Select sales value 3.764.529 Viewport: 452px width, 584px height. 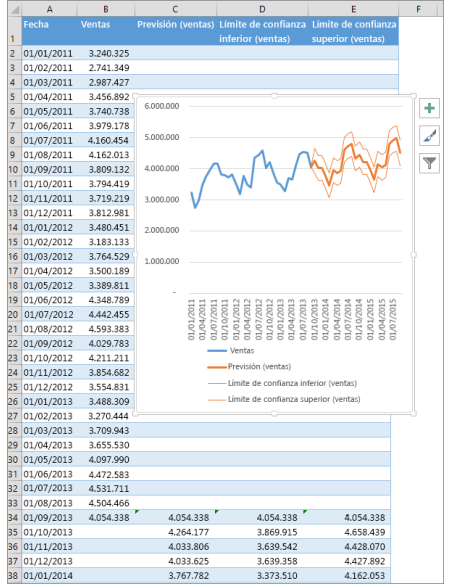point(106,257)
